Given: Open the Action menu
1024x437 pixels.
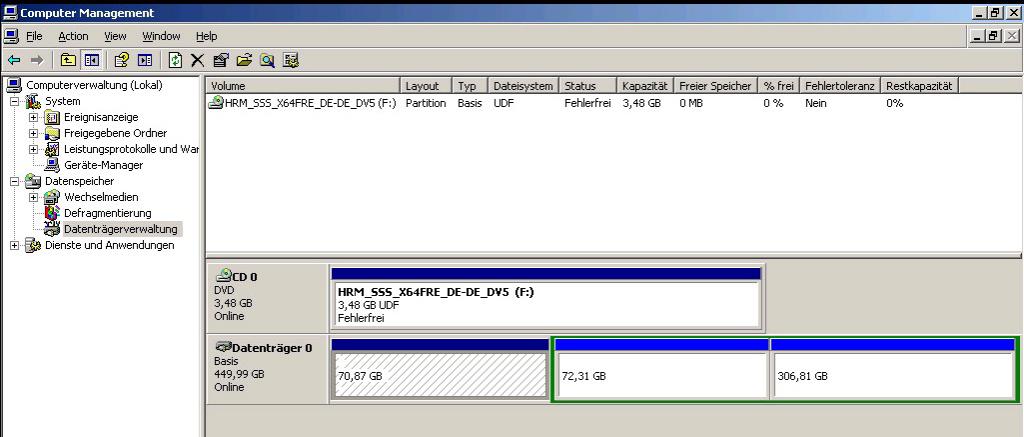Looking at the screenshot, I should point(73,36).
